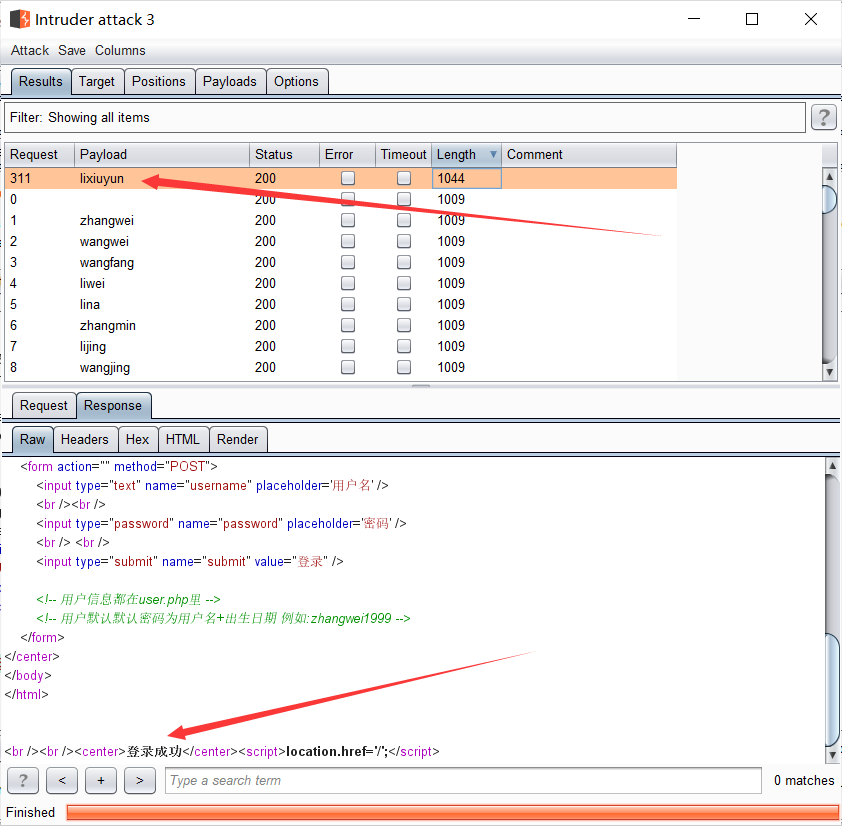The width and height of the screenshot is (842, 826).
Task: Switch to the Target tab
Action: point(97,82)
